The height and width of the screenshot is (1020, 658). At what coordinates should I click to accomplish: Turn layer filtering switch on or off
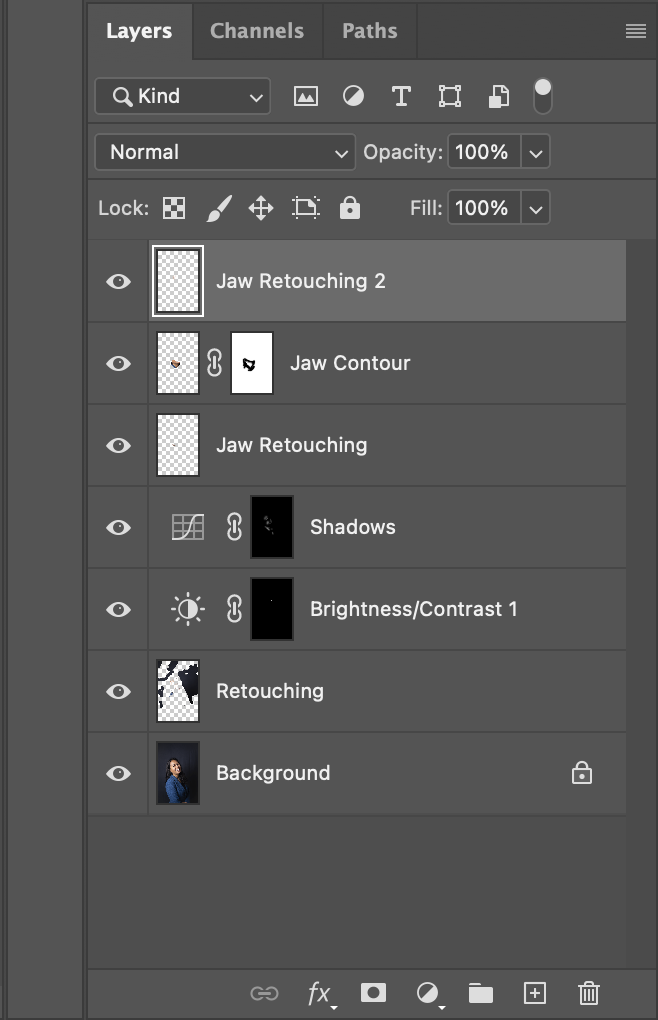542,96
